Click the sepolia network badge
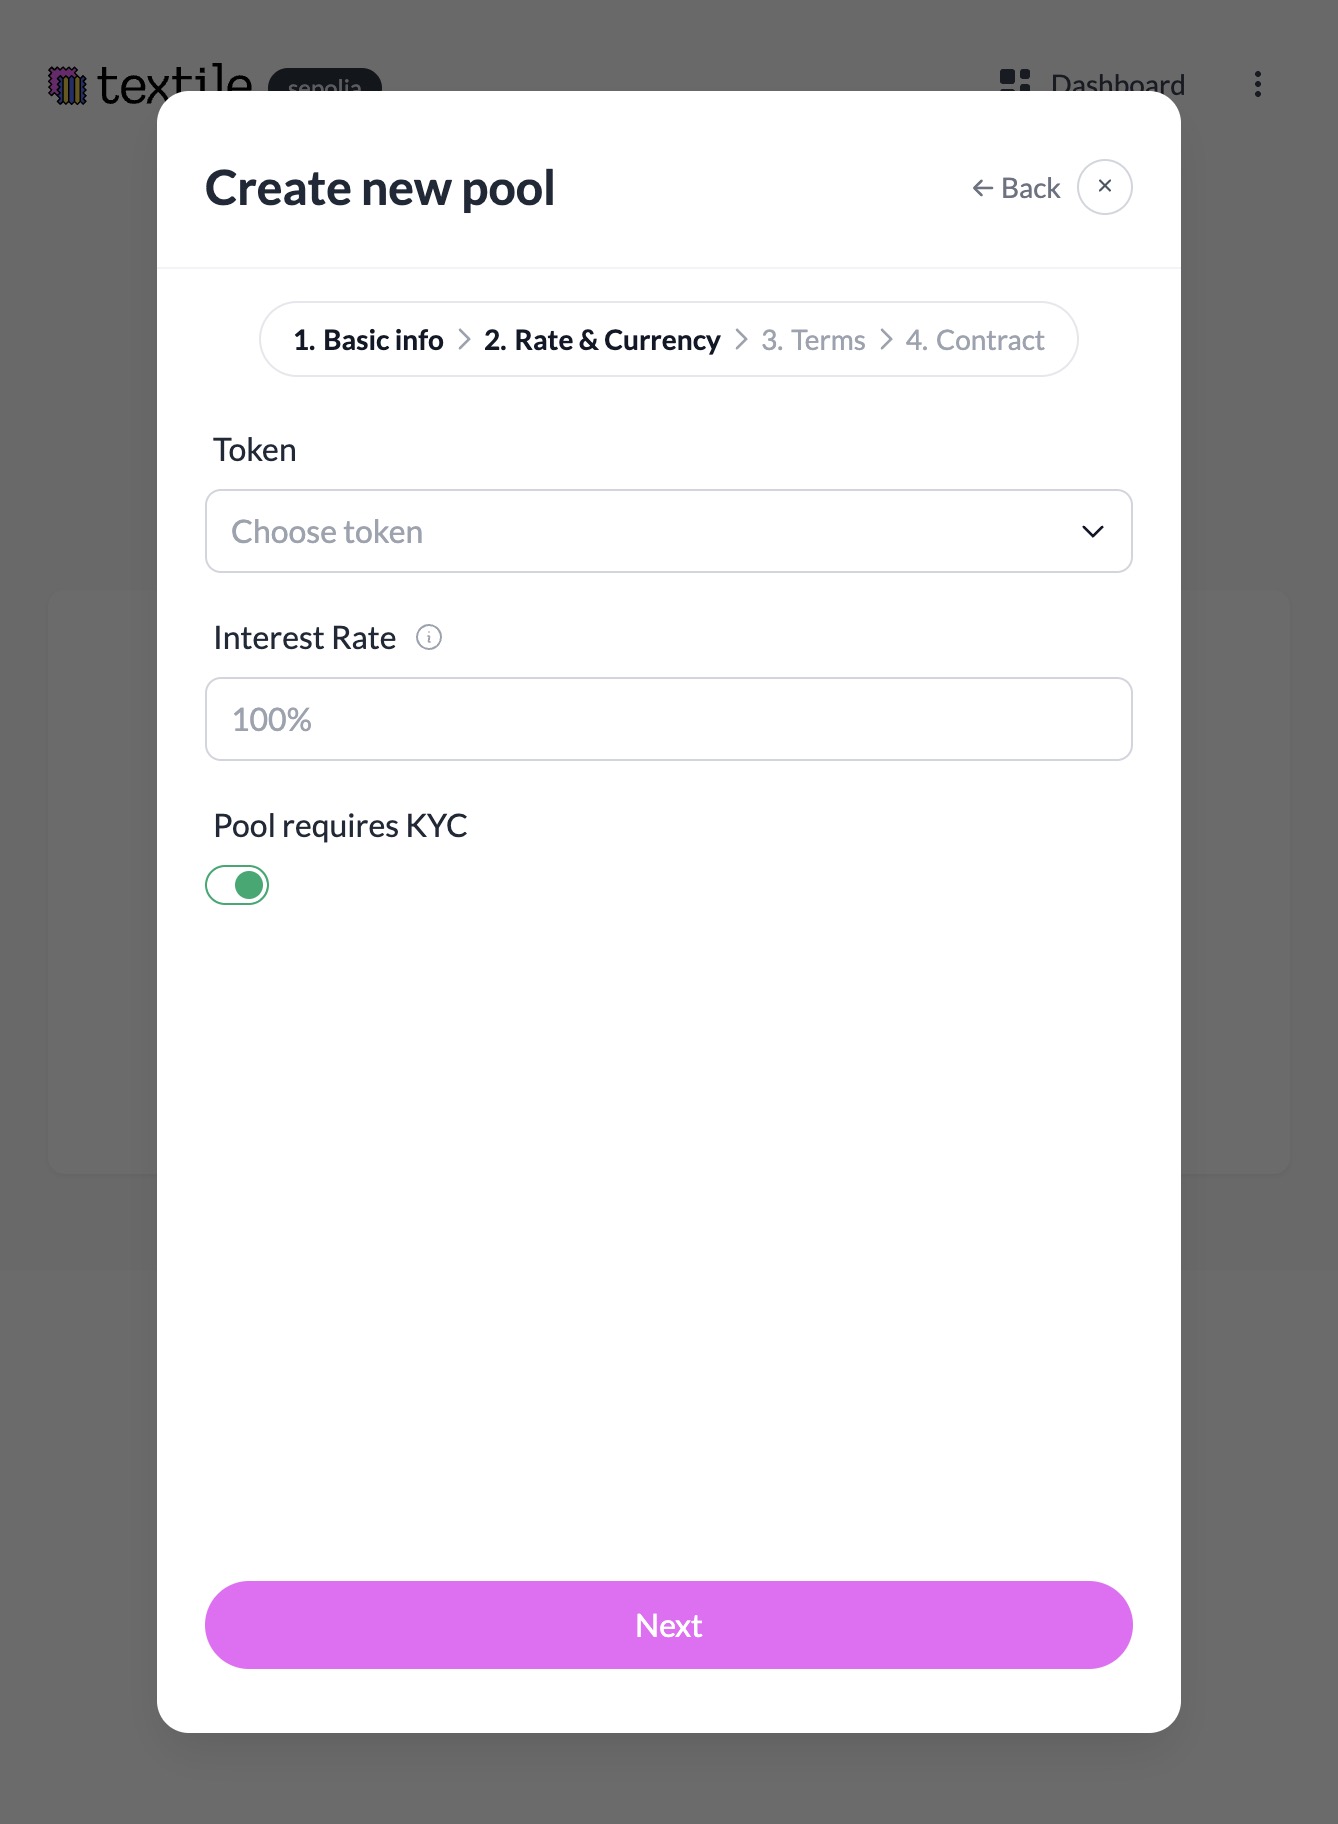 click(325, 82)
